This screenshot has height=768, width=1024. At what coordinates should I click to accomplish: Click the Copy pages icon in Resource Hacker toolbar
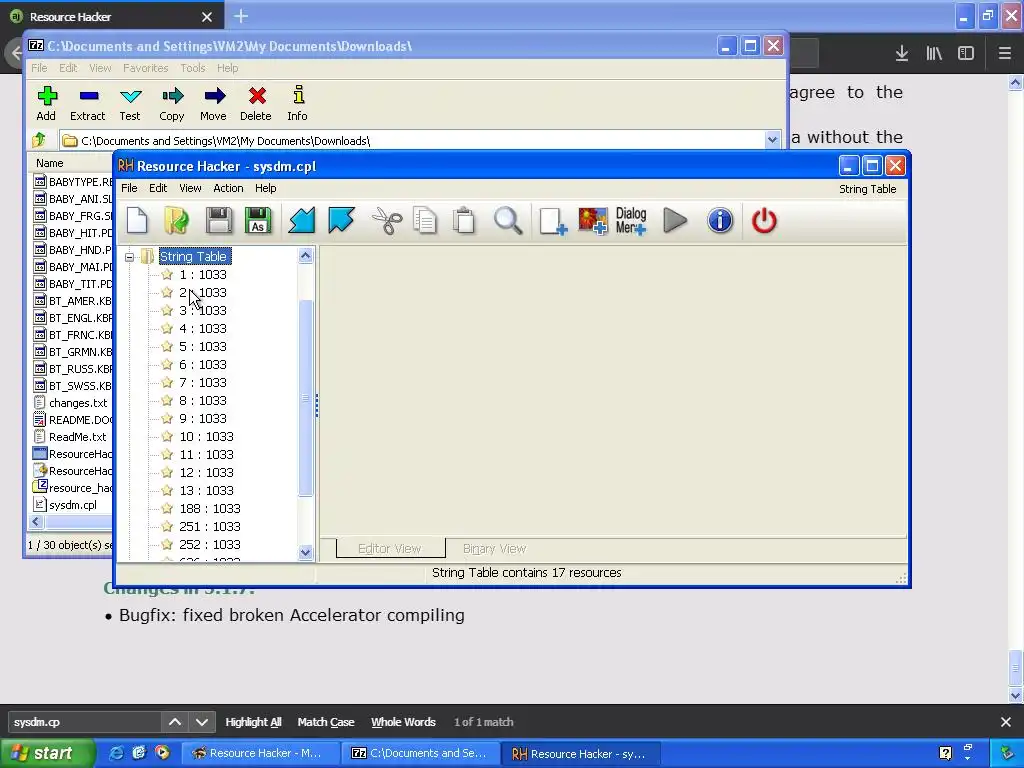[x=425, y=221]
